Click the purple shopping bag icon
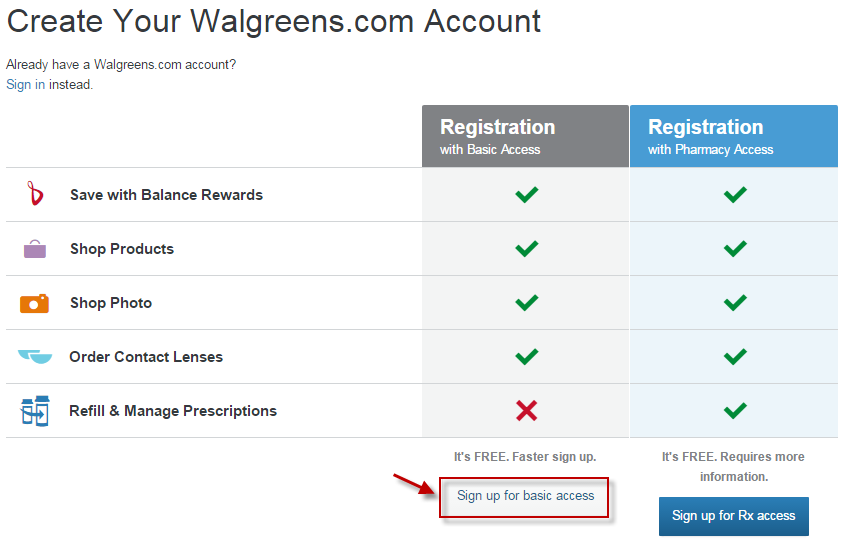846x544 pixels. (35, 249)
